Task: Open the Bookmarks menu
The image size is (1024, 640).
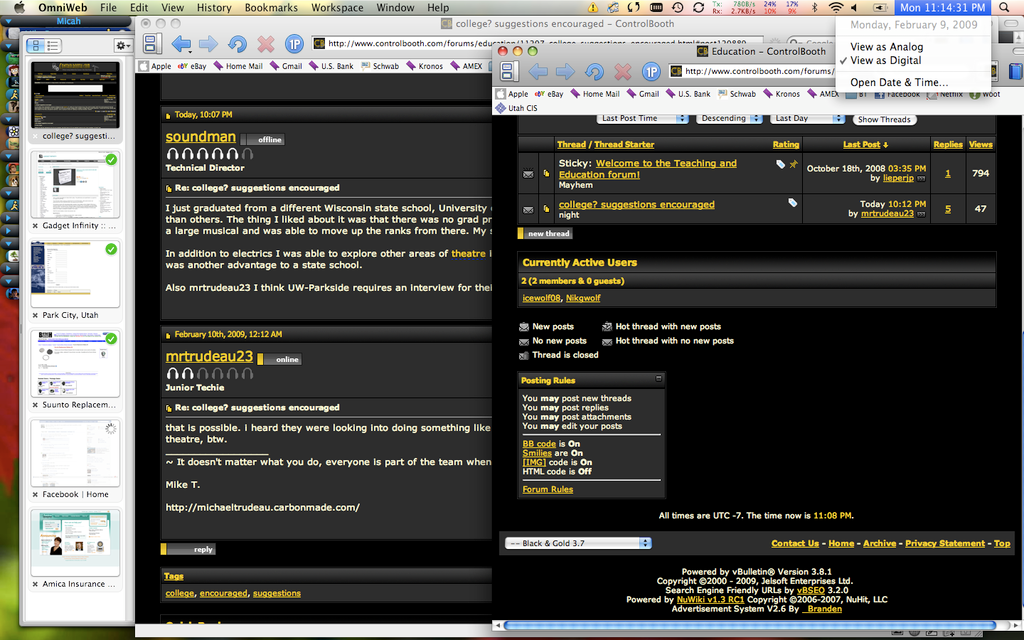Action: point(271,7)
